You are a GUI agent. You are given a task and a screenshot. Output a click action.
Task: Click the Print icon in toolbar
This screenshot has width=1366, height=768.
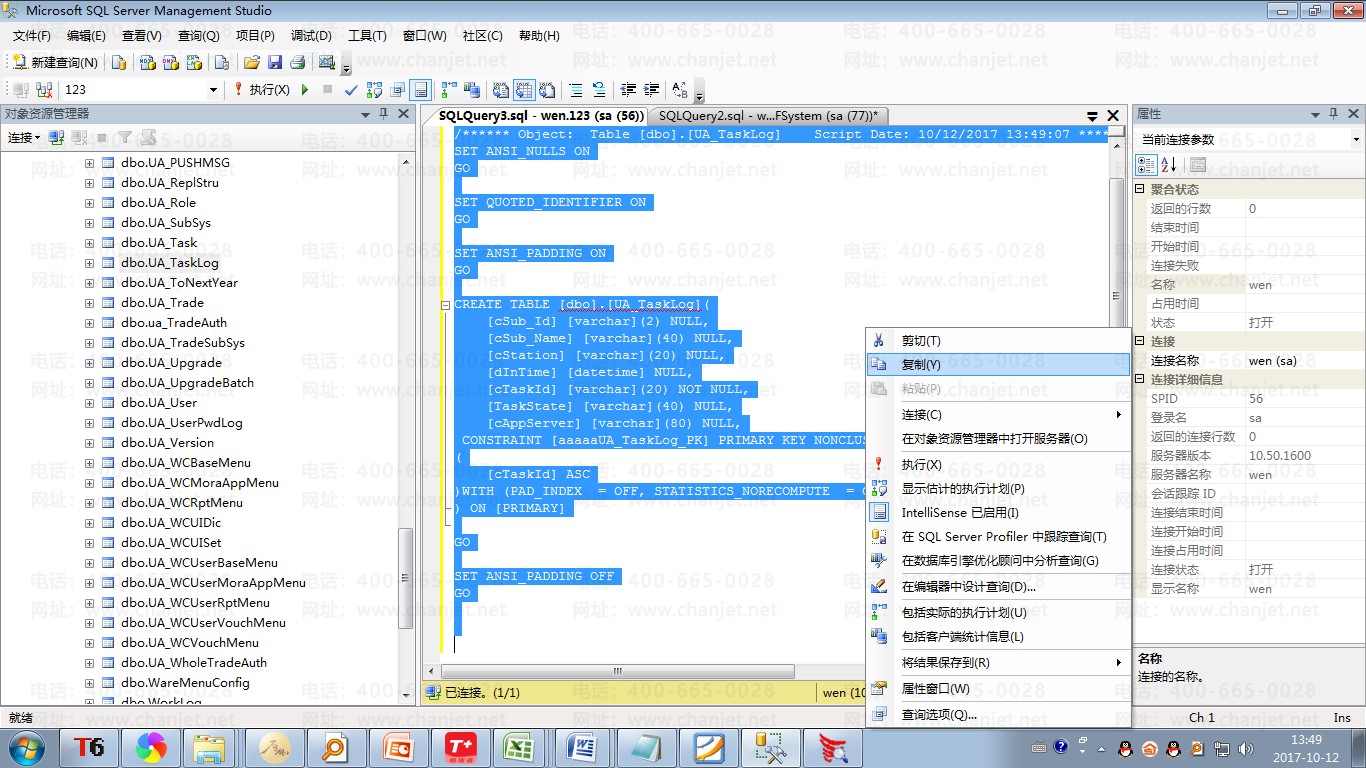pyautogui.click(x=297, y=62)
